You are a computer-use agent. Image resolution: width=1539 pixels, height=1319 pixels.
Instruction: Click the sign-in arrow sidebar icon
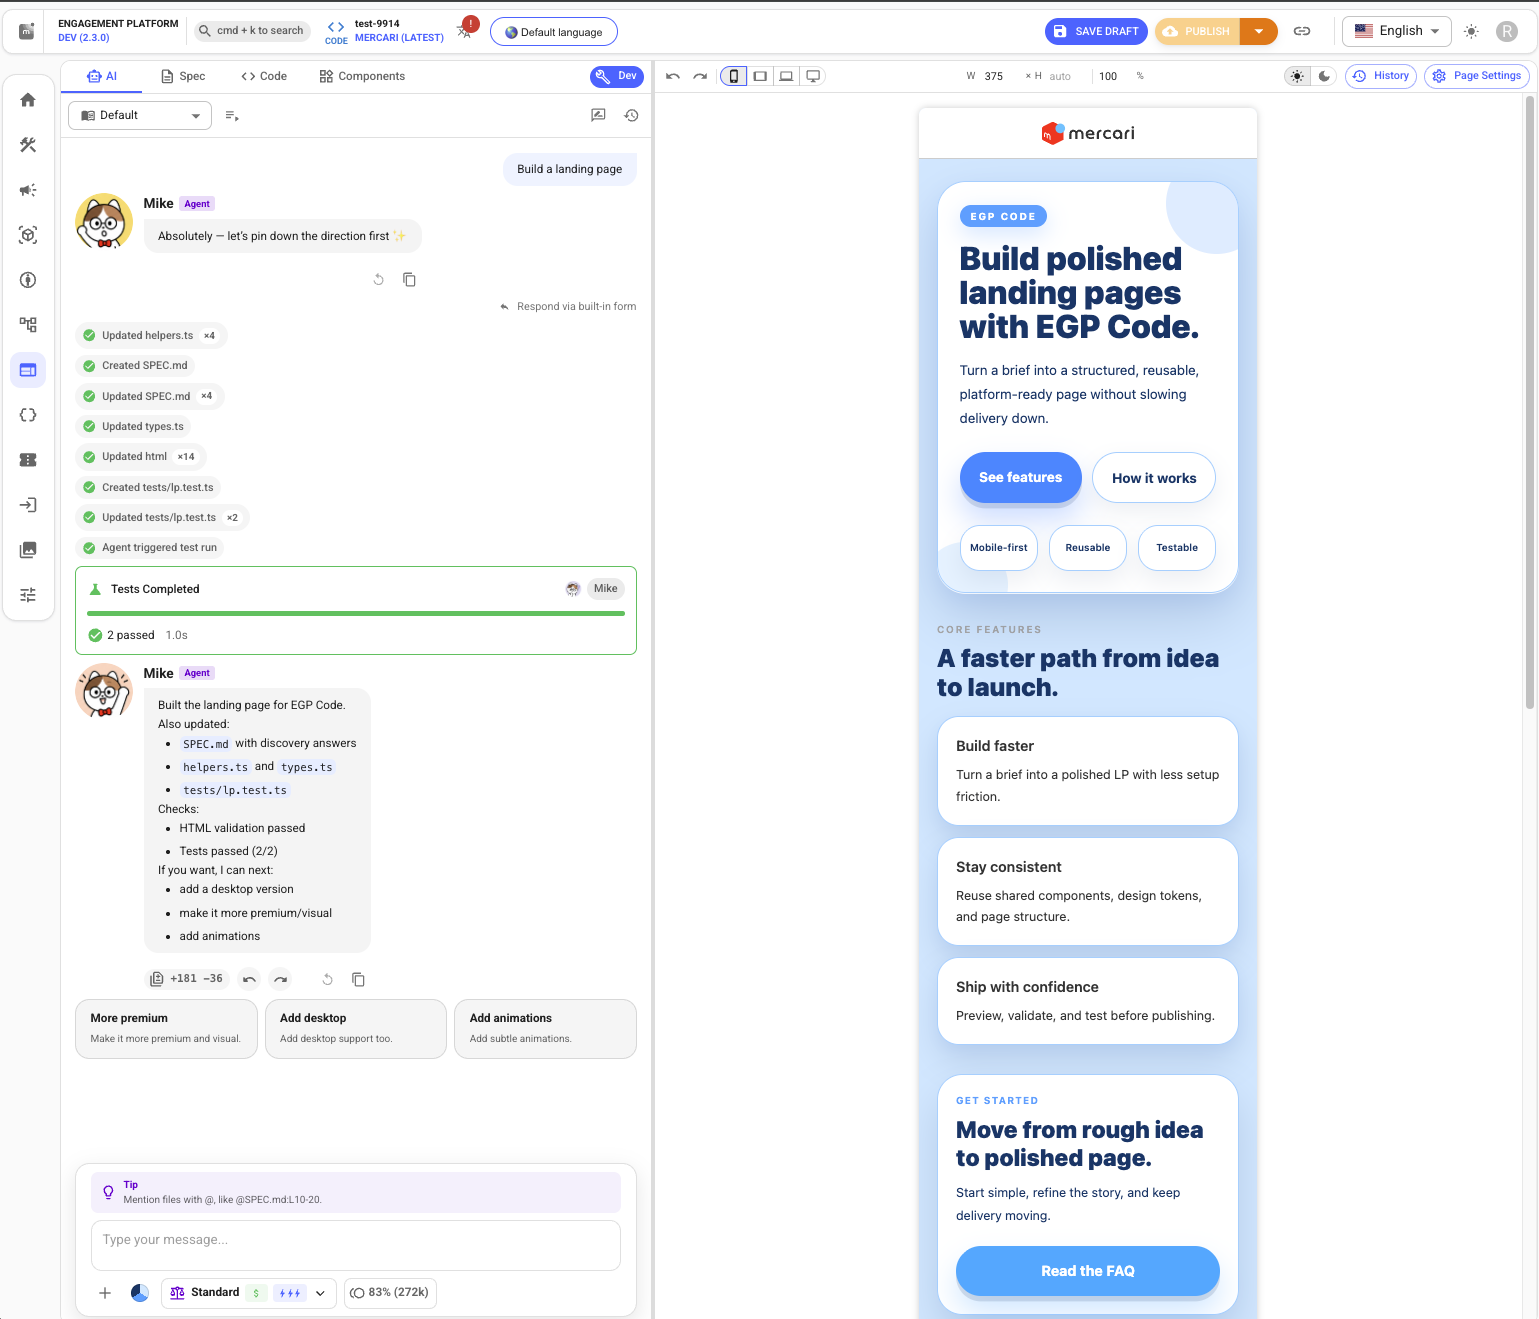click(x=28, y=505)
